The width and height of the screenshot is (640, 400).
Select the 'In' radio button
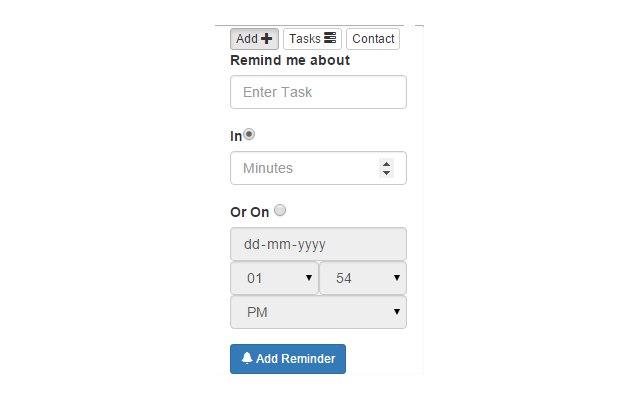pos(249,134)
